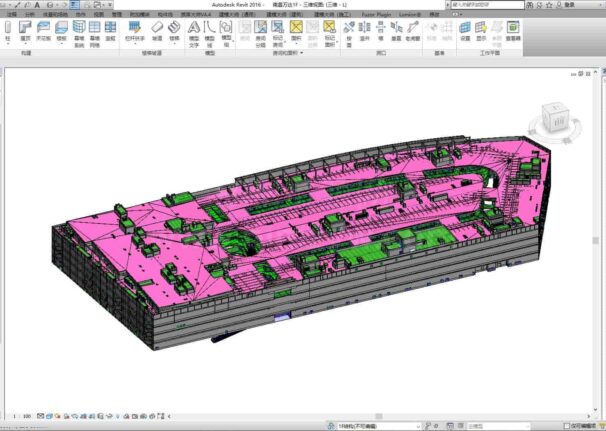Select the Curtain System tool

pyautogui.click(x=79, y=34)
